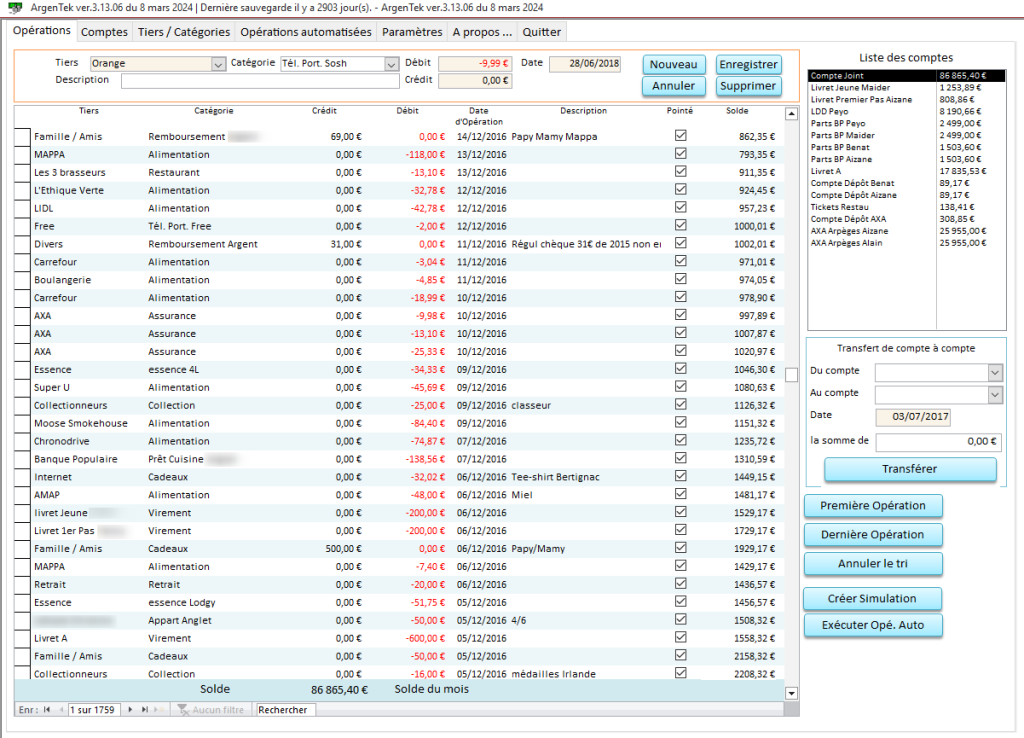
Task: Go to next record in navigator
Action: coord(130,709)
